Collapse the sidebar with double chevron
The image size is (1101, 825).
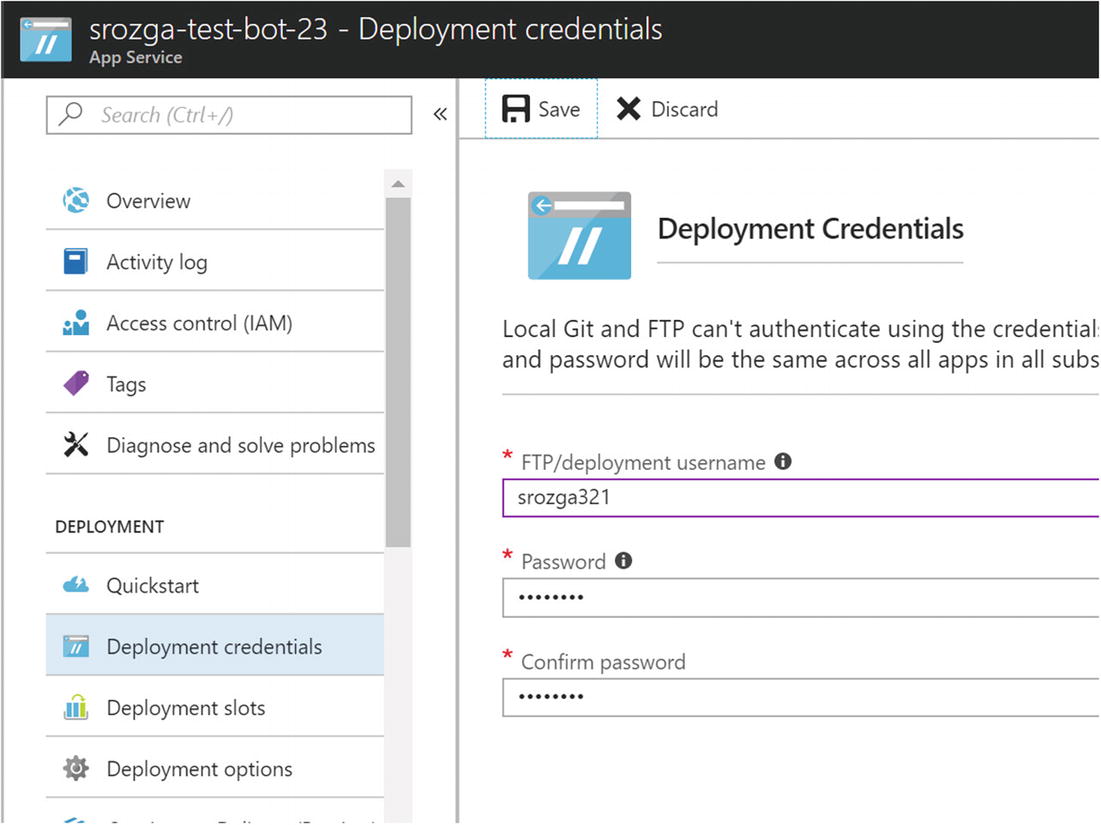click(440, 114)
